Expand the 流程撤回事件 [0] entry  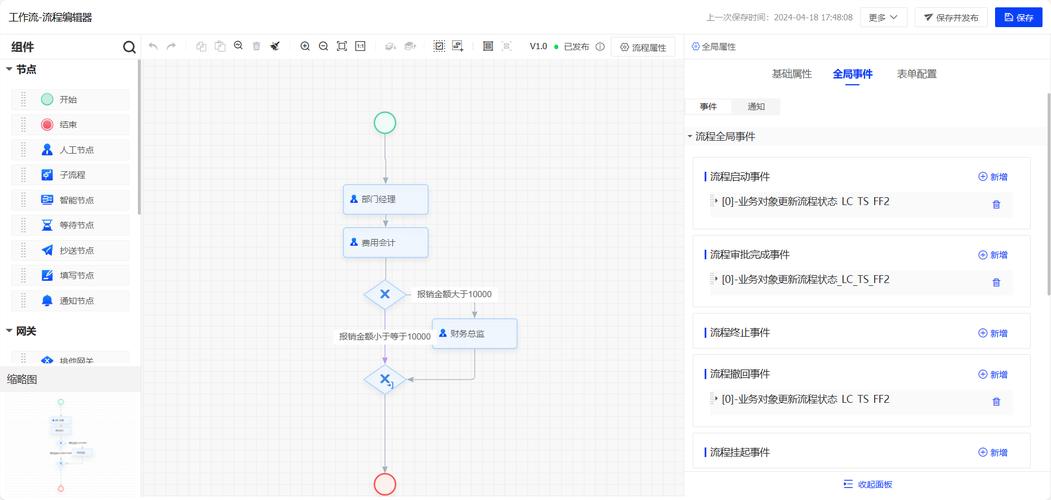coord(716,399)
